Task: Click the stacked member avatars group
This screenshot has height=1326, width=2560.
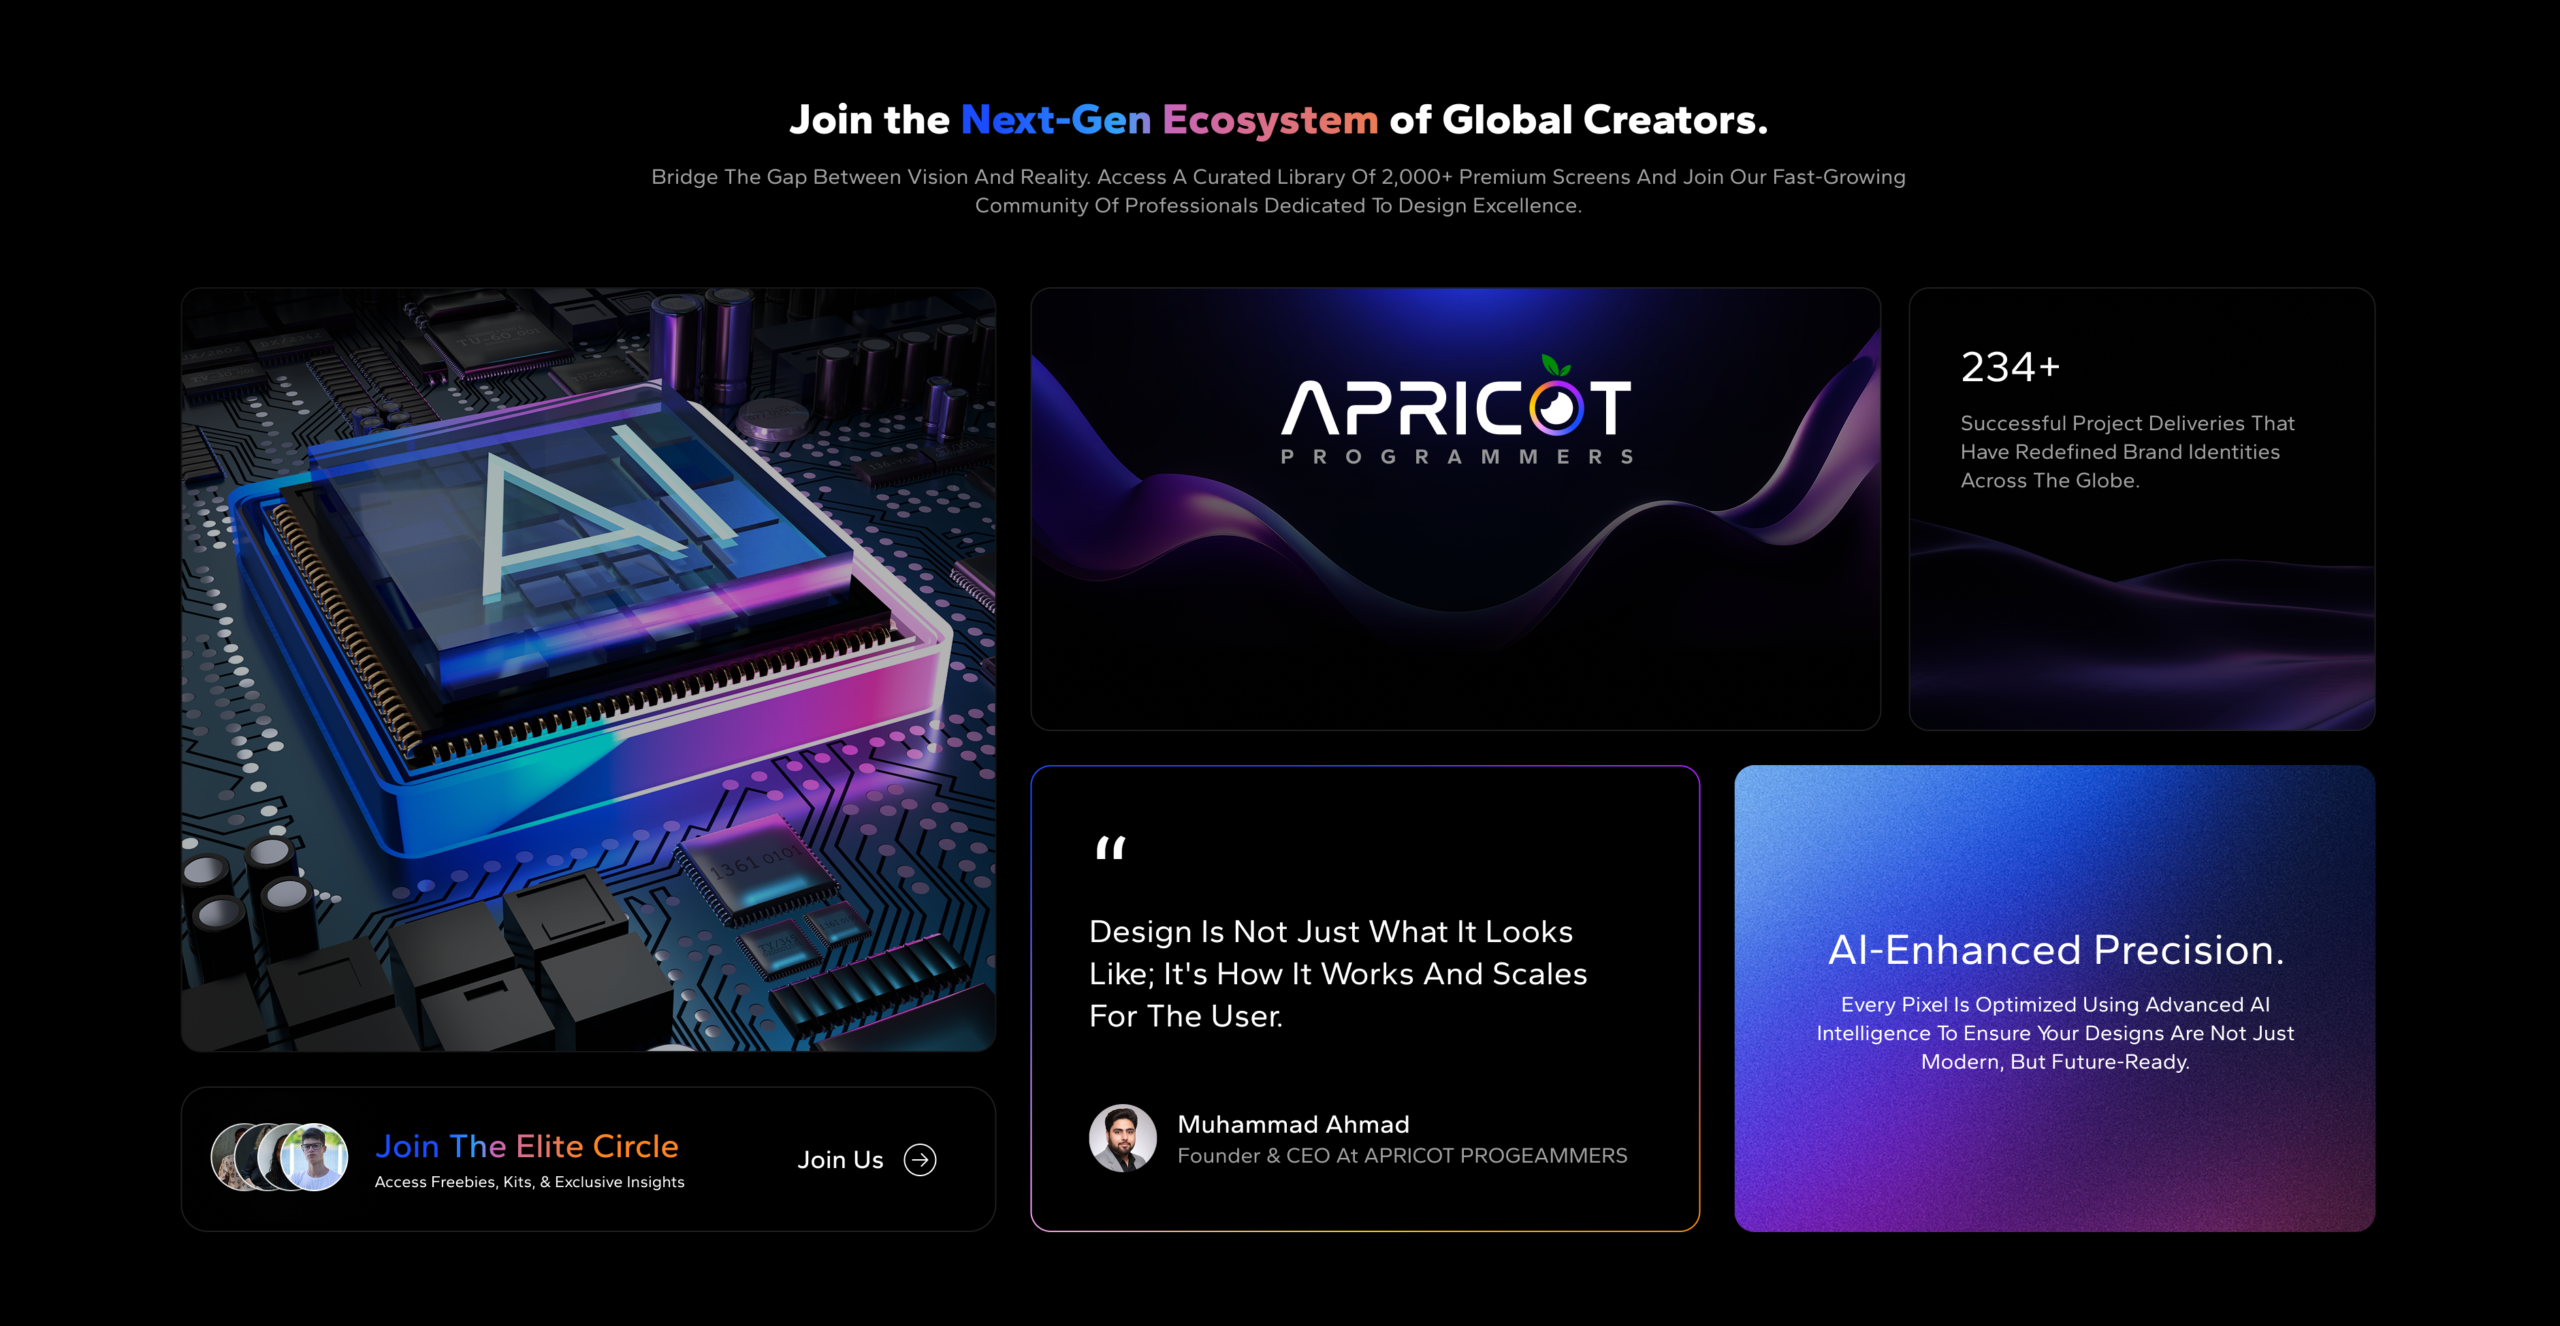Action: click(x=280, y=1157)
